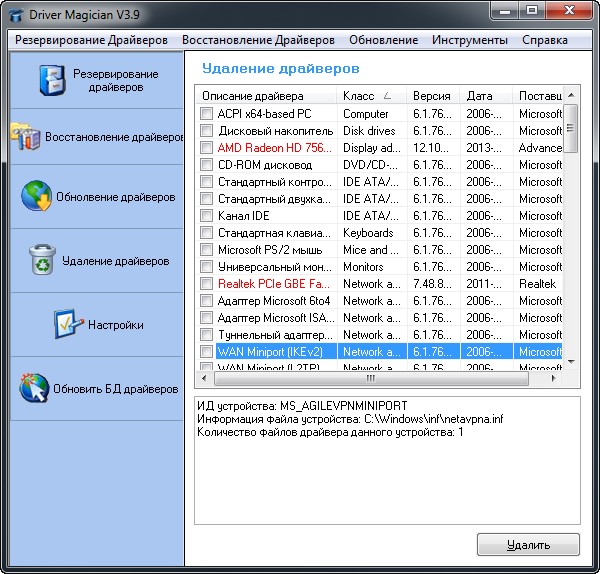The image size is (600, 574).
Task: Check the Универсальный монитор driver checkbox
Action: coord(206,266)
